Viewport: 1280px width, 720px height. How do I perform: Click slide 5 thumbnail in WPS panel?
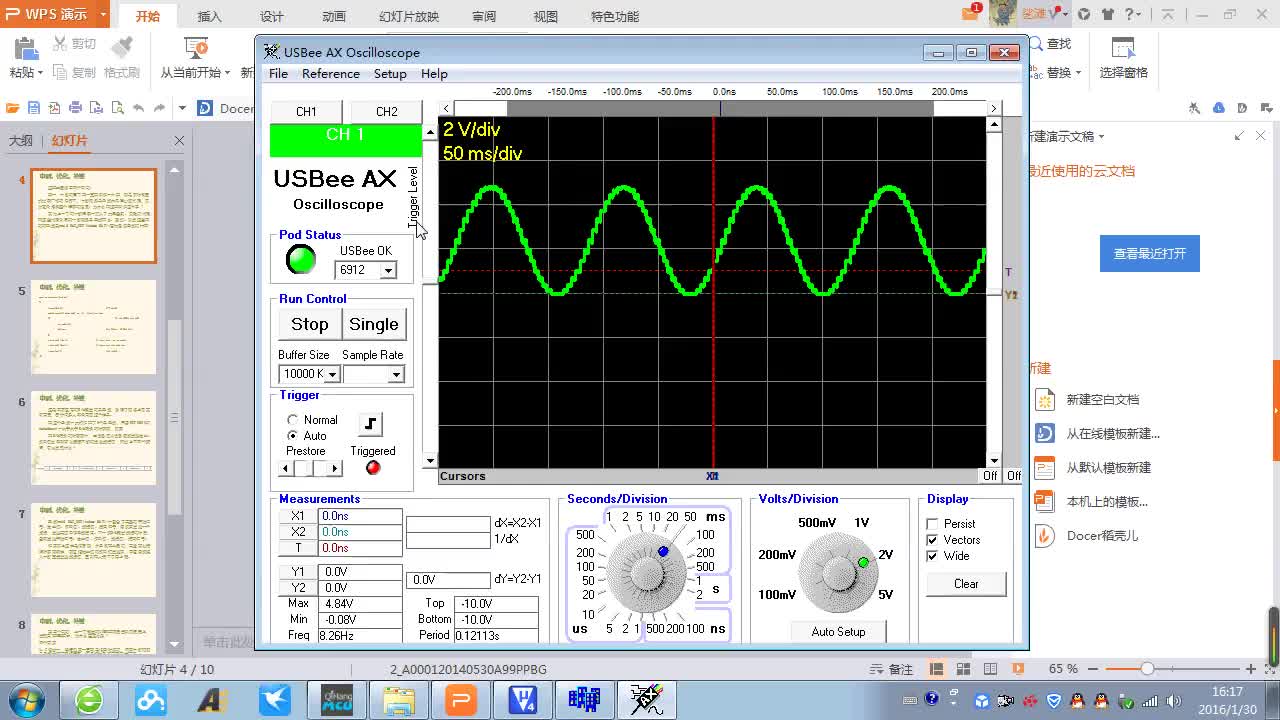(94, 327)
